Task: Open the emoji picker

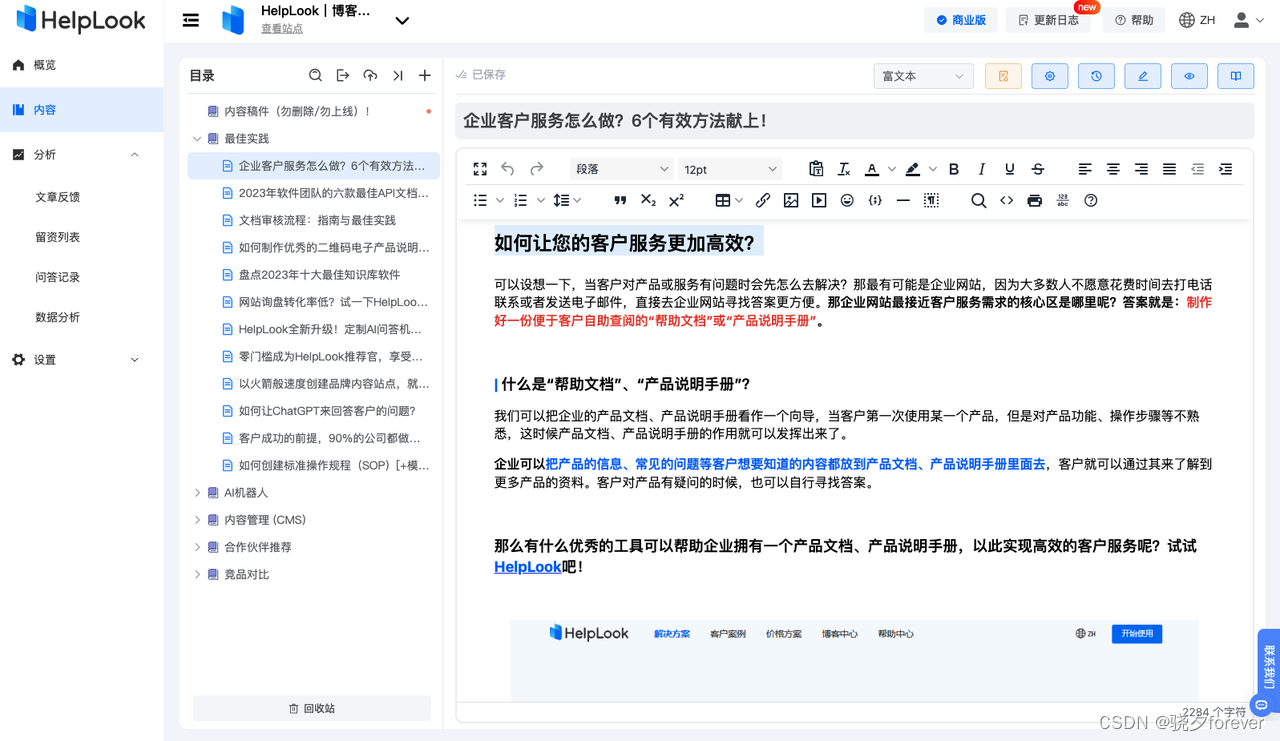Action: point(847,201)
